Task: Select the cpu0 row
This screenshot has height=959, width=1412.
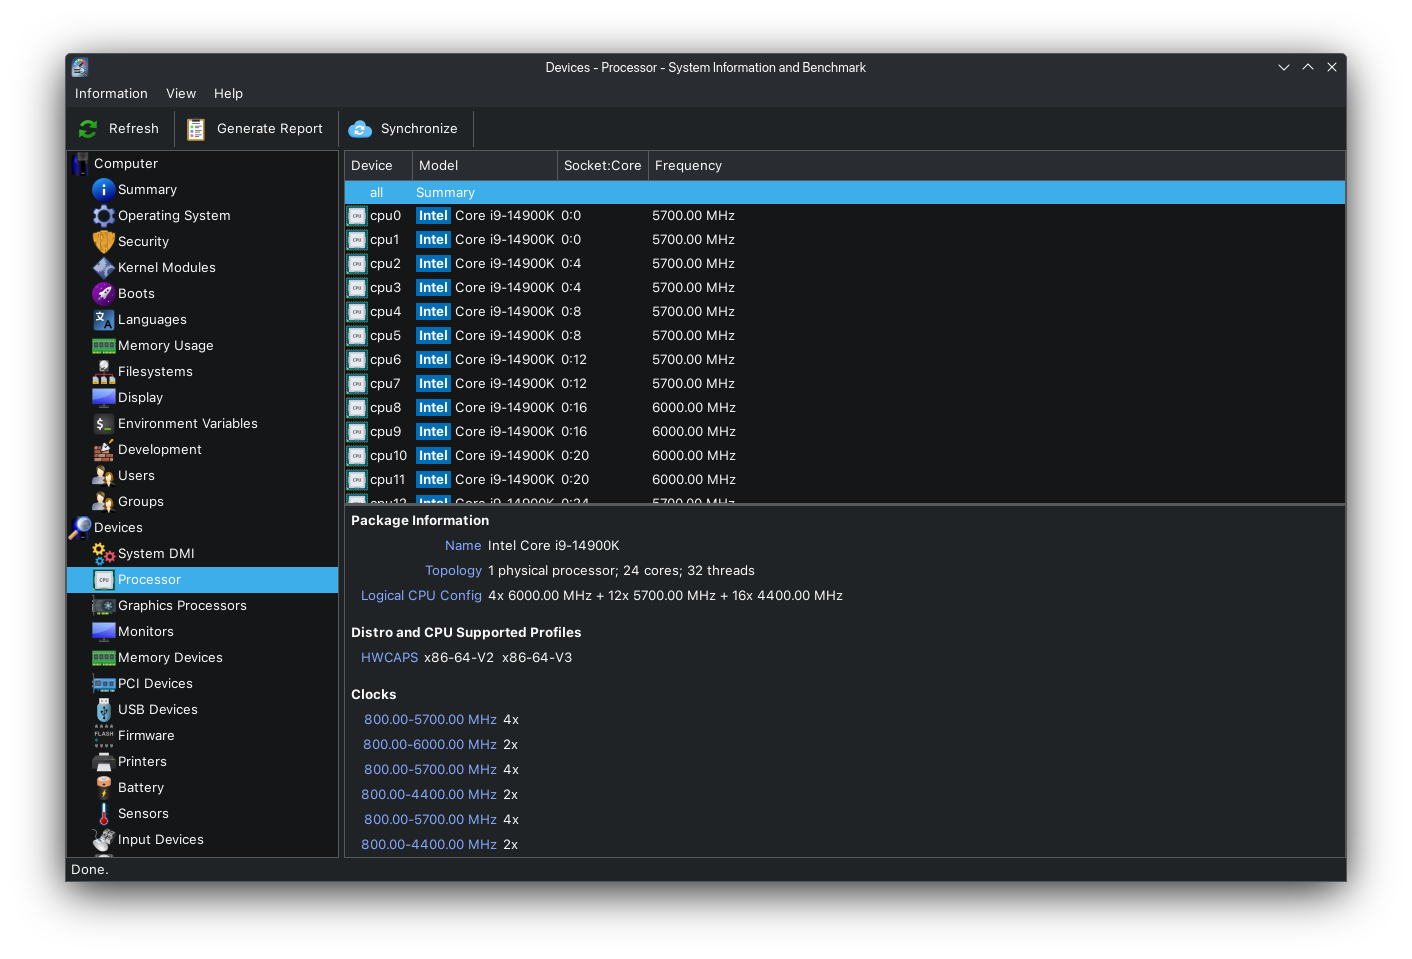Action: coord(844,216)
